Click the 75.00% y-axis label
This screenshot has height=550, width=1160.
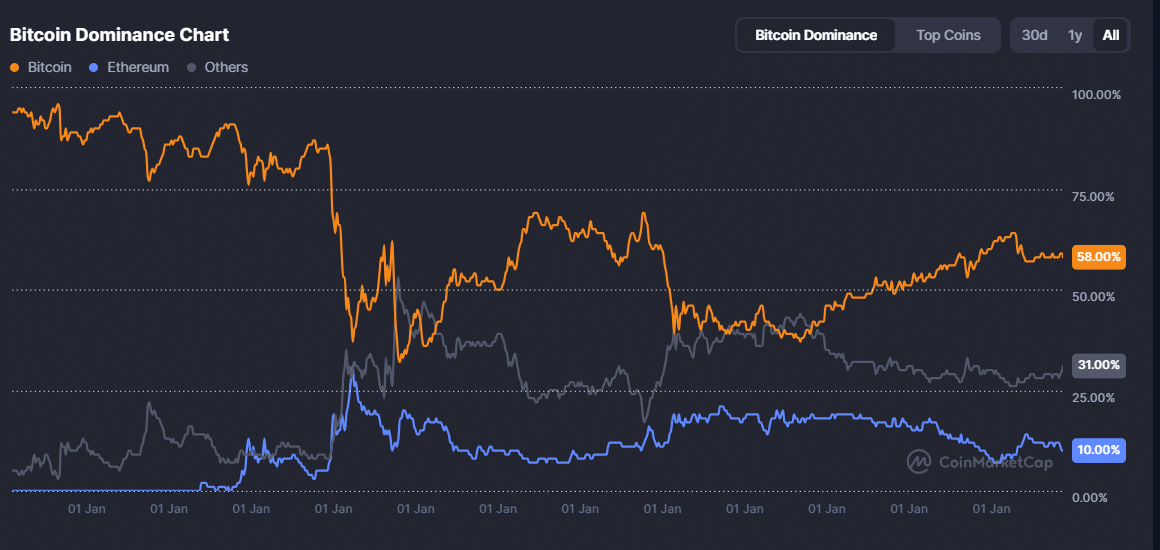pyautogui.click(x=1093, y=197)
